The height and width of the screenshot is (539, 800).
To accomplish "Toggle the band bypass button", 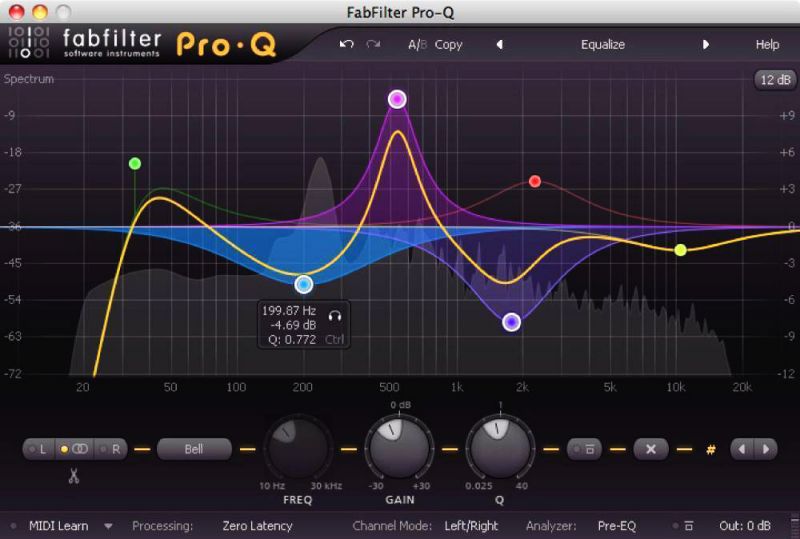I will coord(584,449).
